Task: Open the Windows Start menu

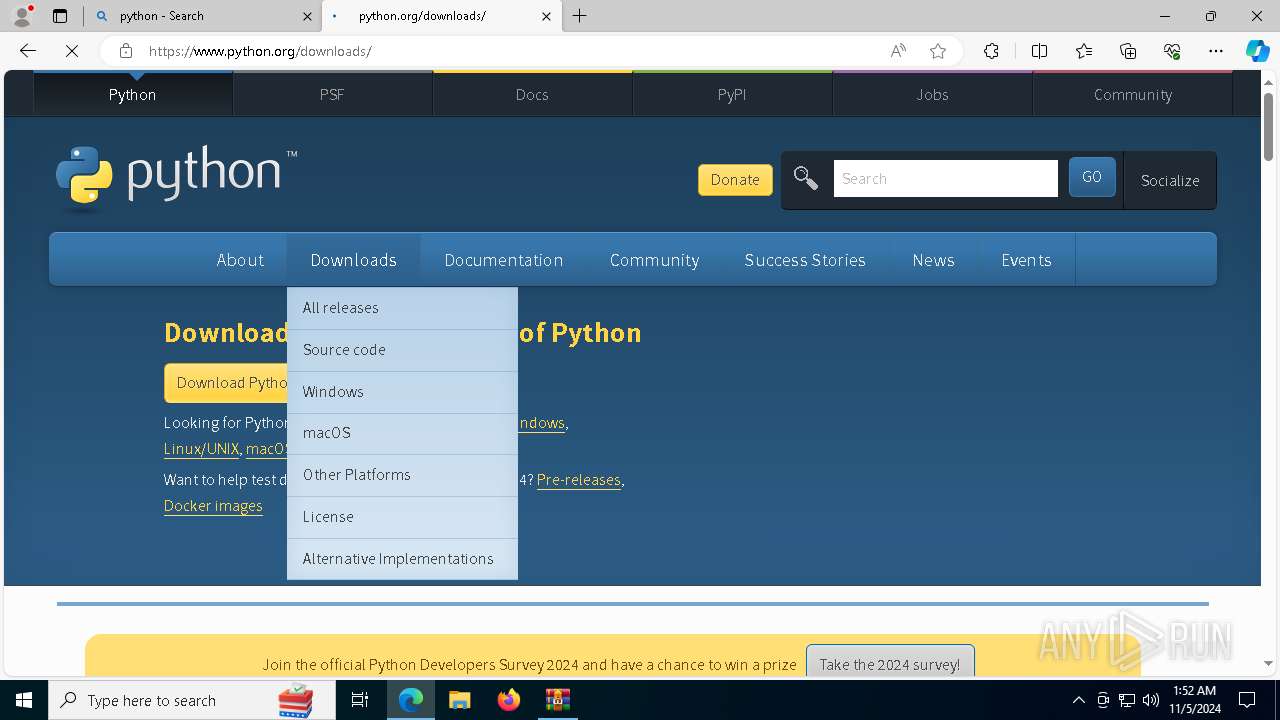Action: coord(24,700)
